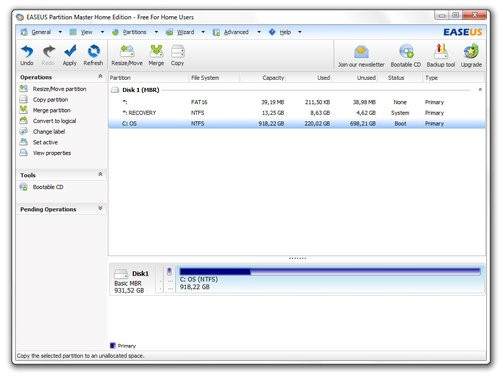Screen dimensions: 500x375
Task: Click the Help menu icon
Action: click(x=272, y=32)
